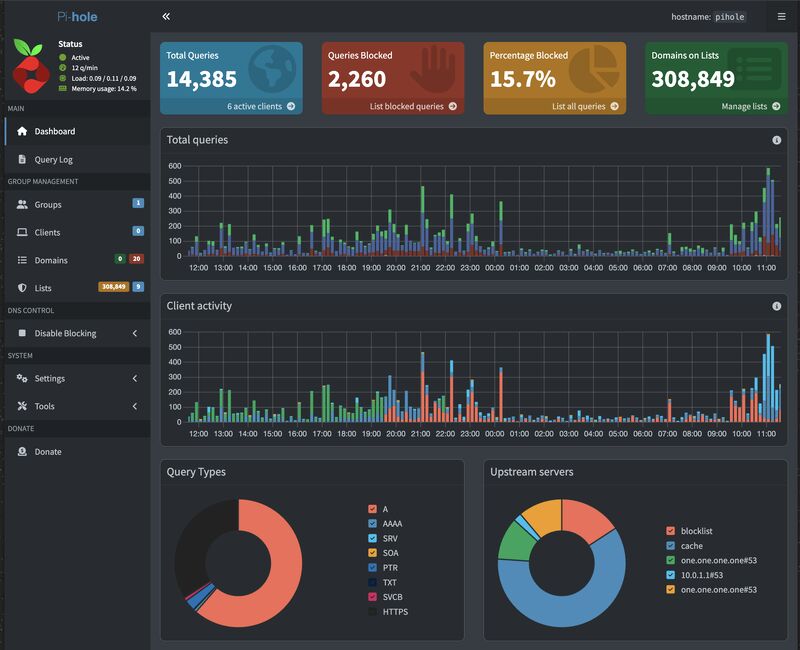Click the Pi-hole raspberry logo

click(31, 66)
